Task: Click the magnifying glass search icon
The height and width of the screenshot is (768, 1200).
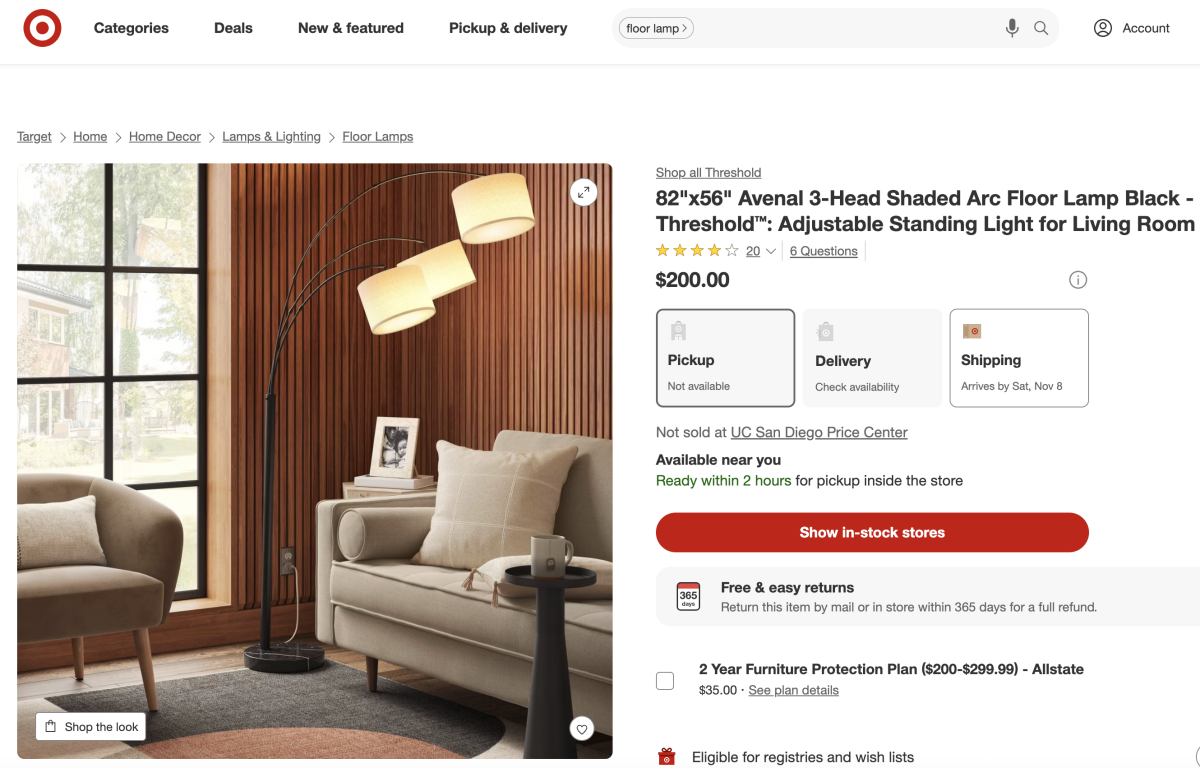Action: tap(1041, 28)
